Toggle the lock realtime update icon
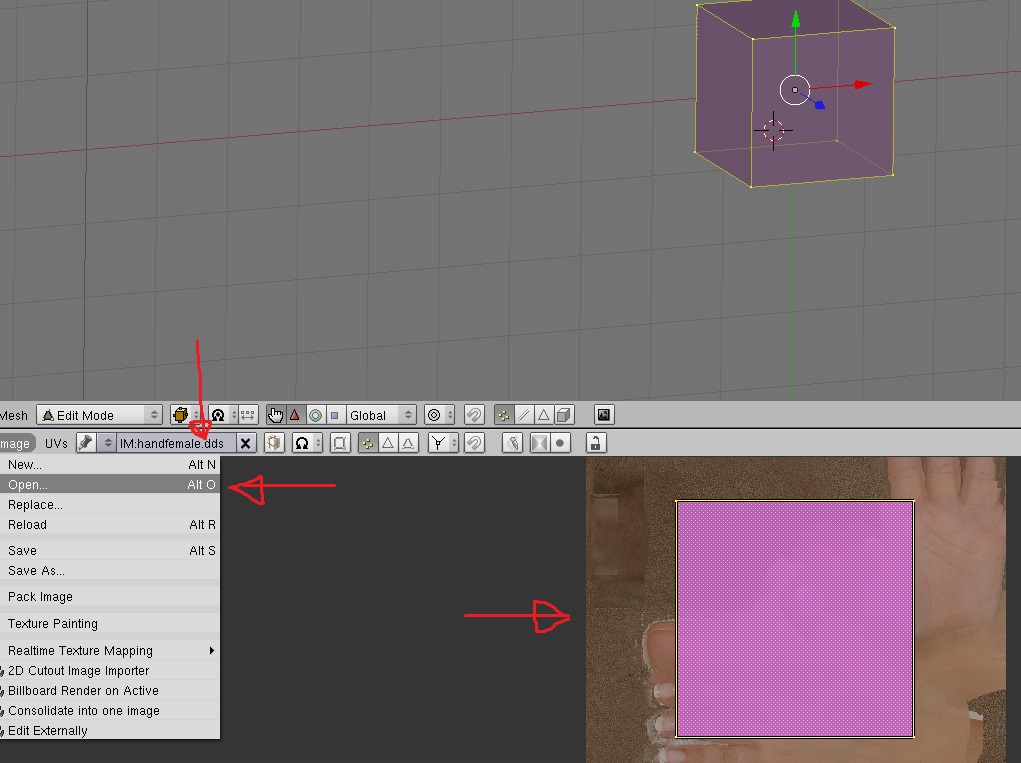This screenshot has width=1021, height=763. [595, 443]
